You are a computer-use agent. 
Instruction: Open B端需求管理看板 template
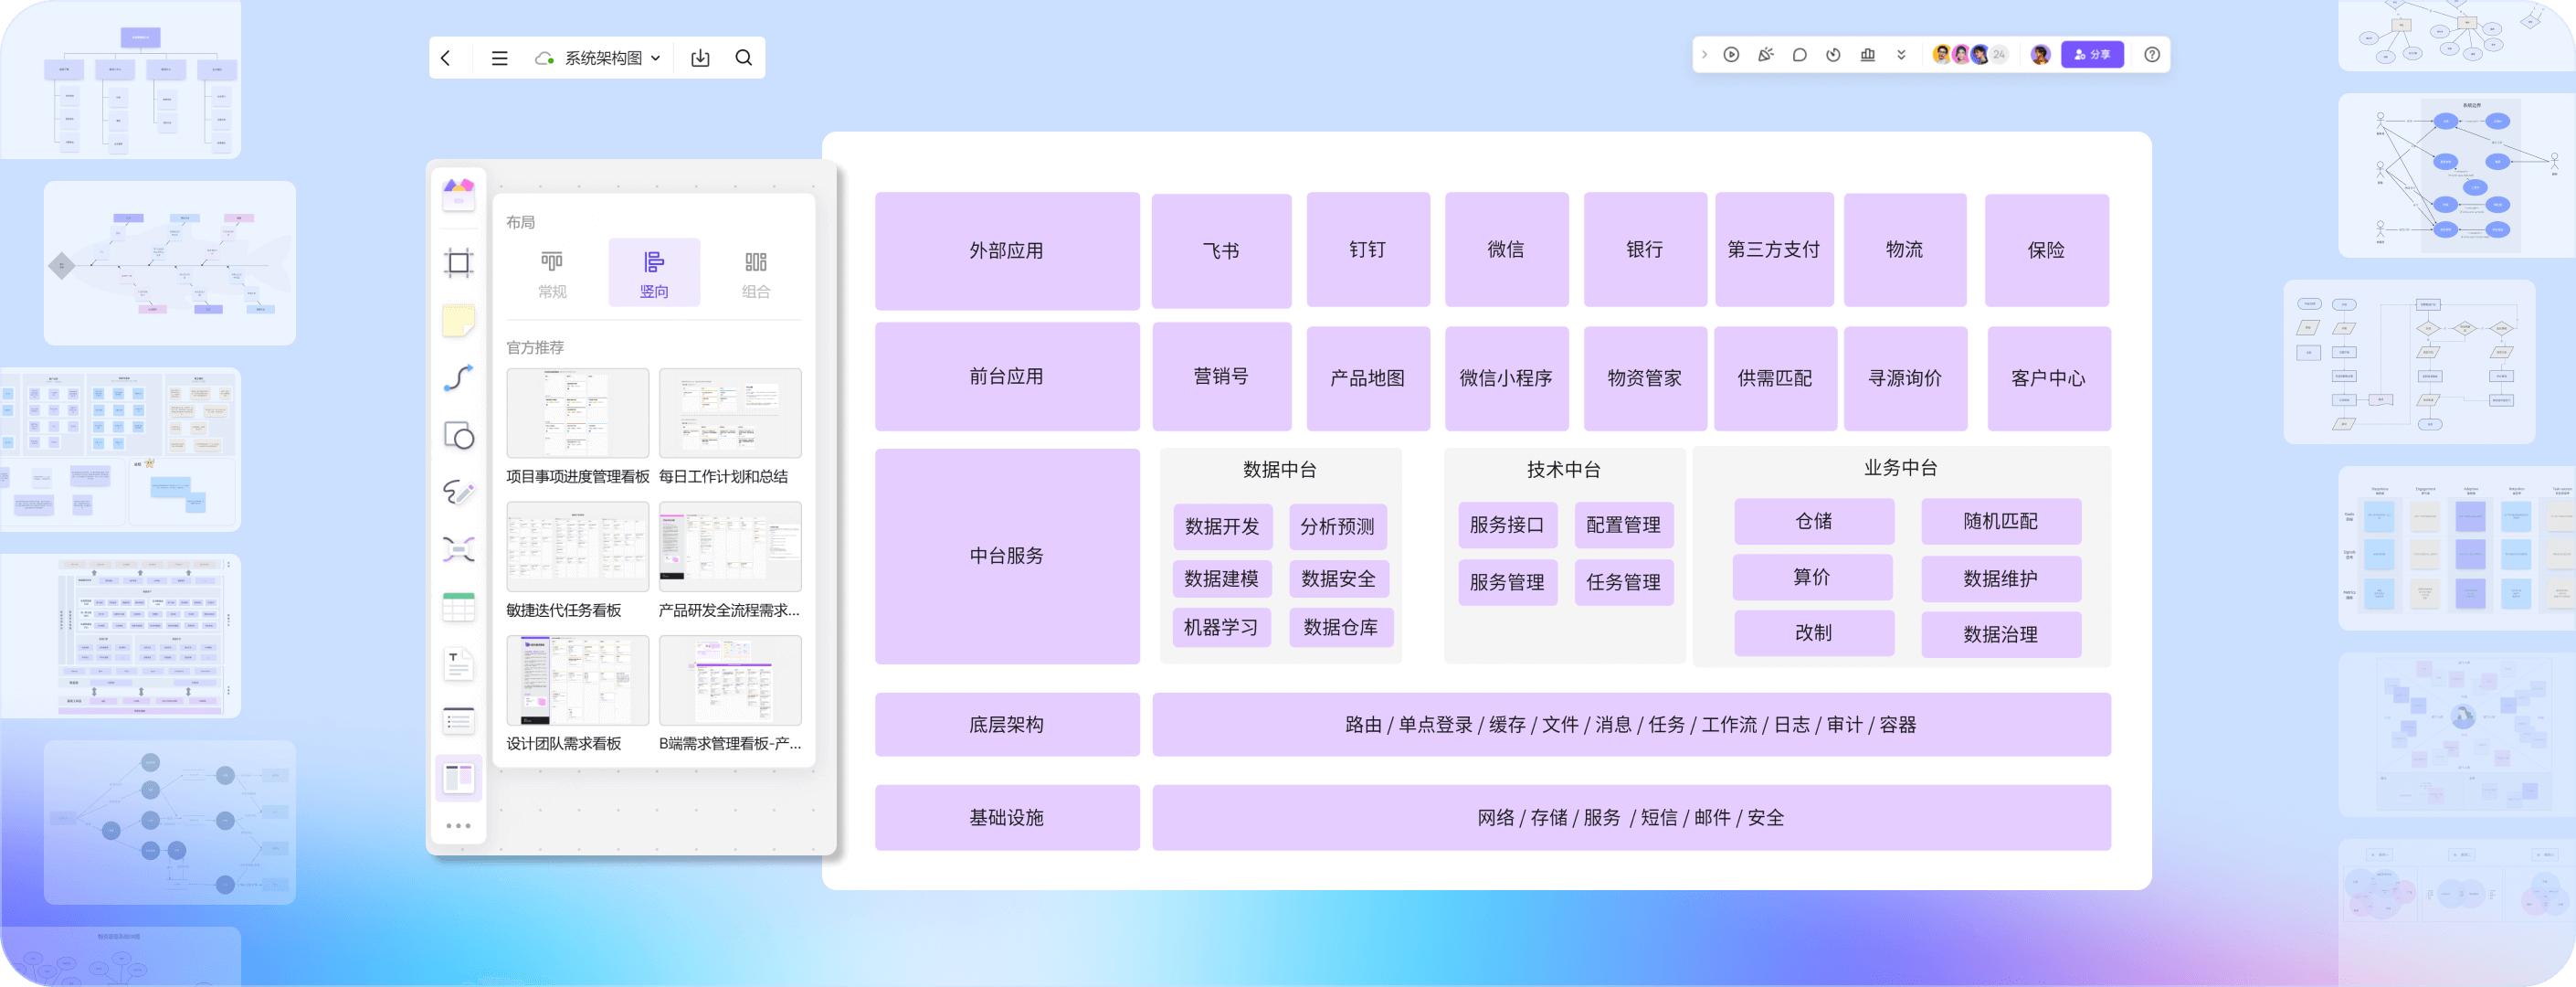730,693
